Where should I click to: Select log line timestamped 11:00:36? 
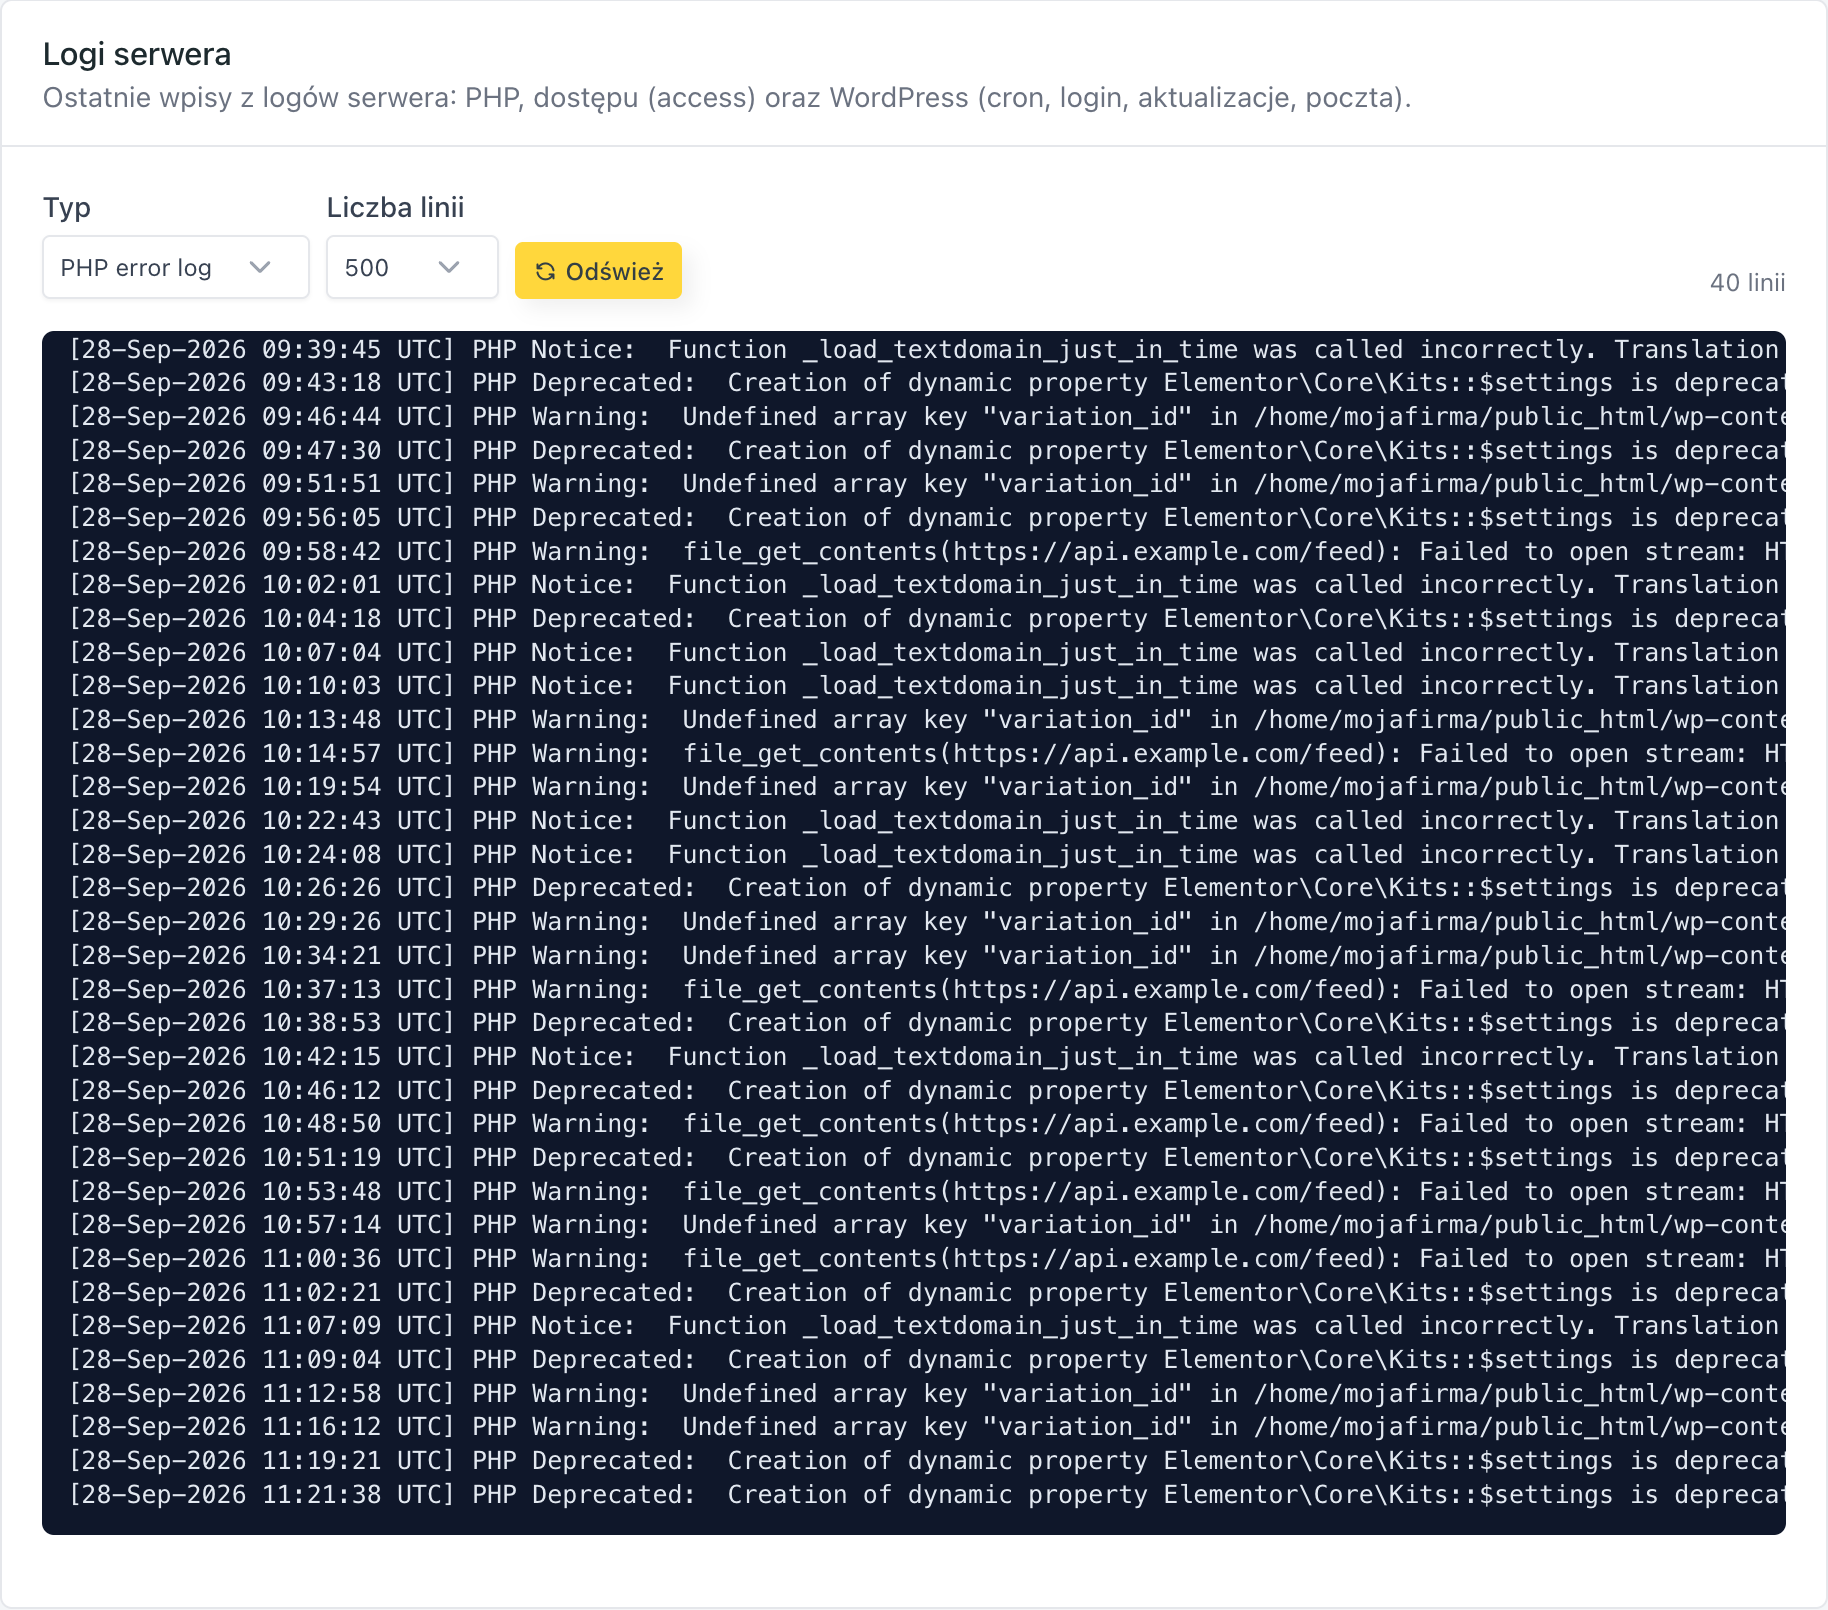pyautogui.click(x=927, y=1258)
